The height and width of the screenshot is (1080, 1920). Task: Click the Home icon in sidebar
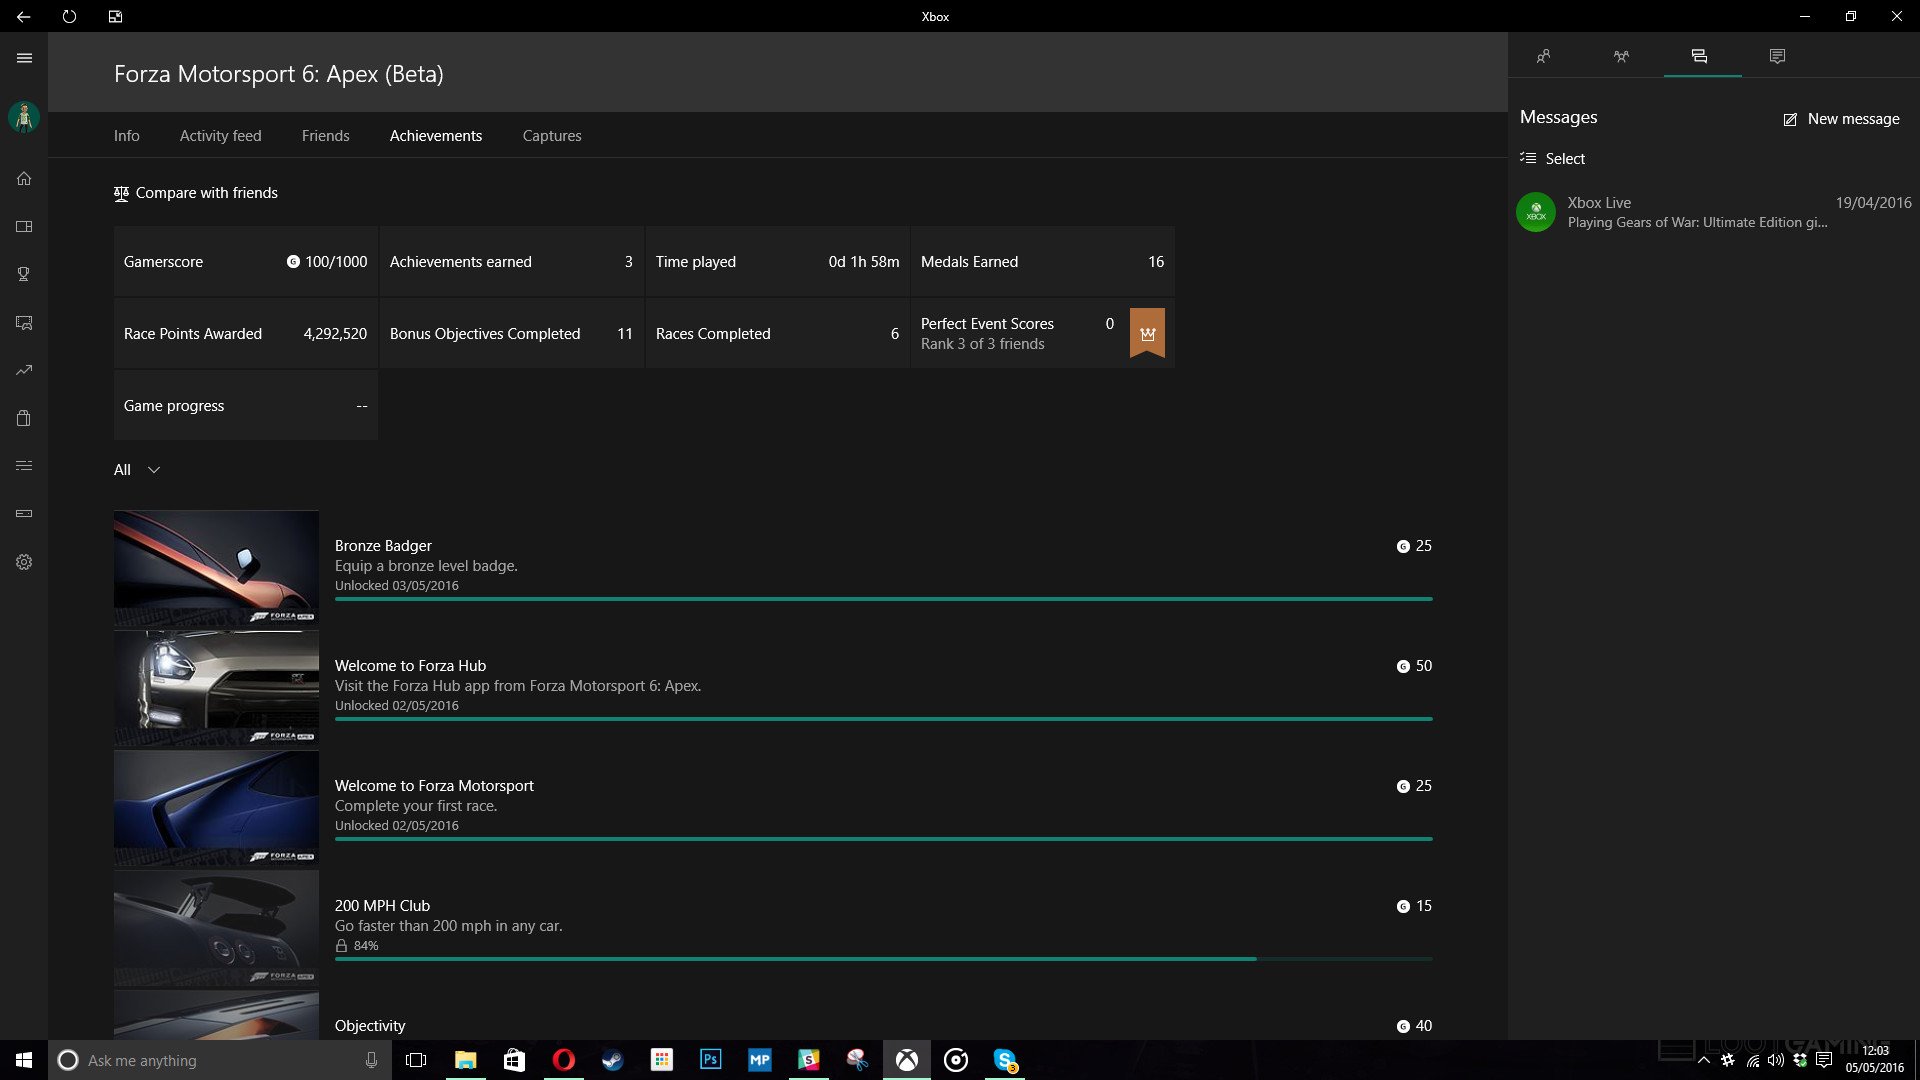tap(24, 179)
